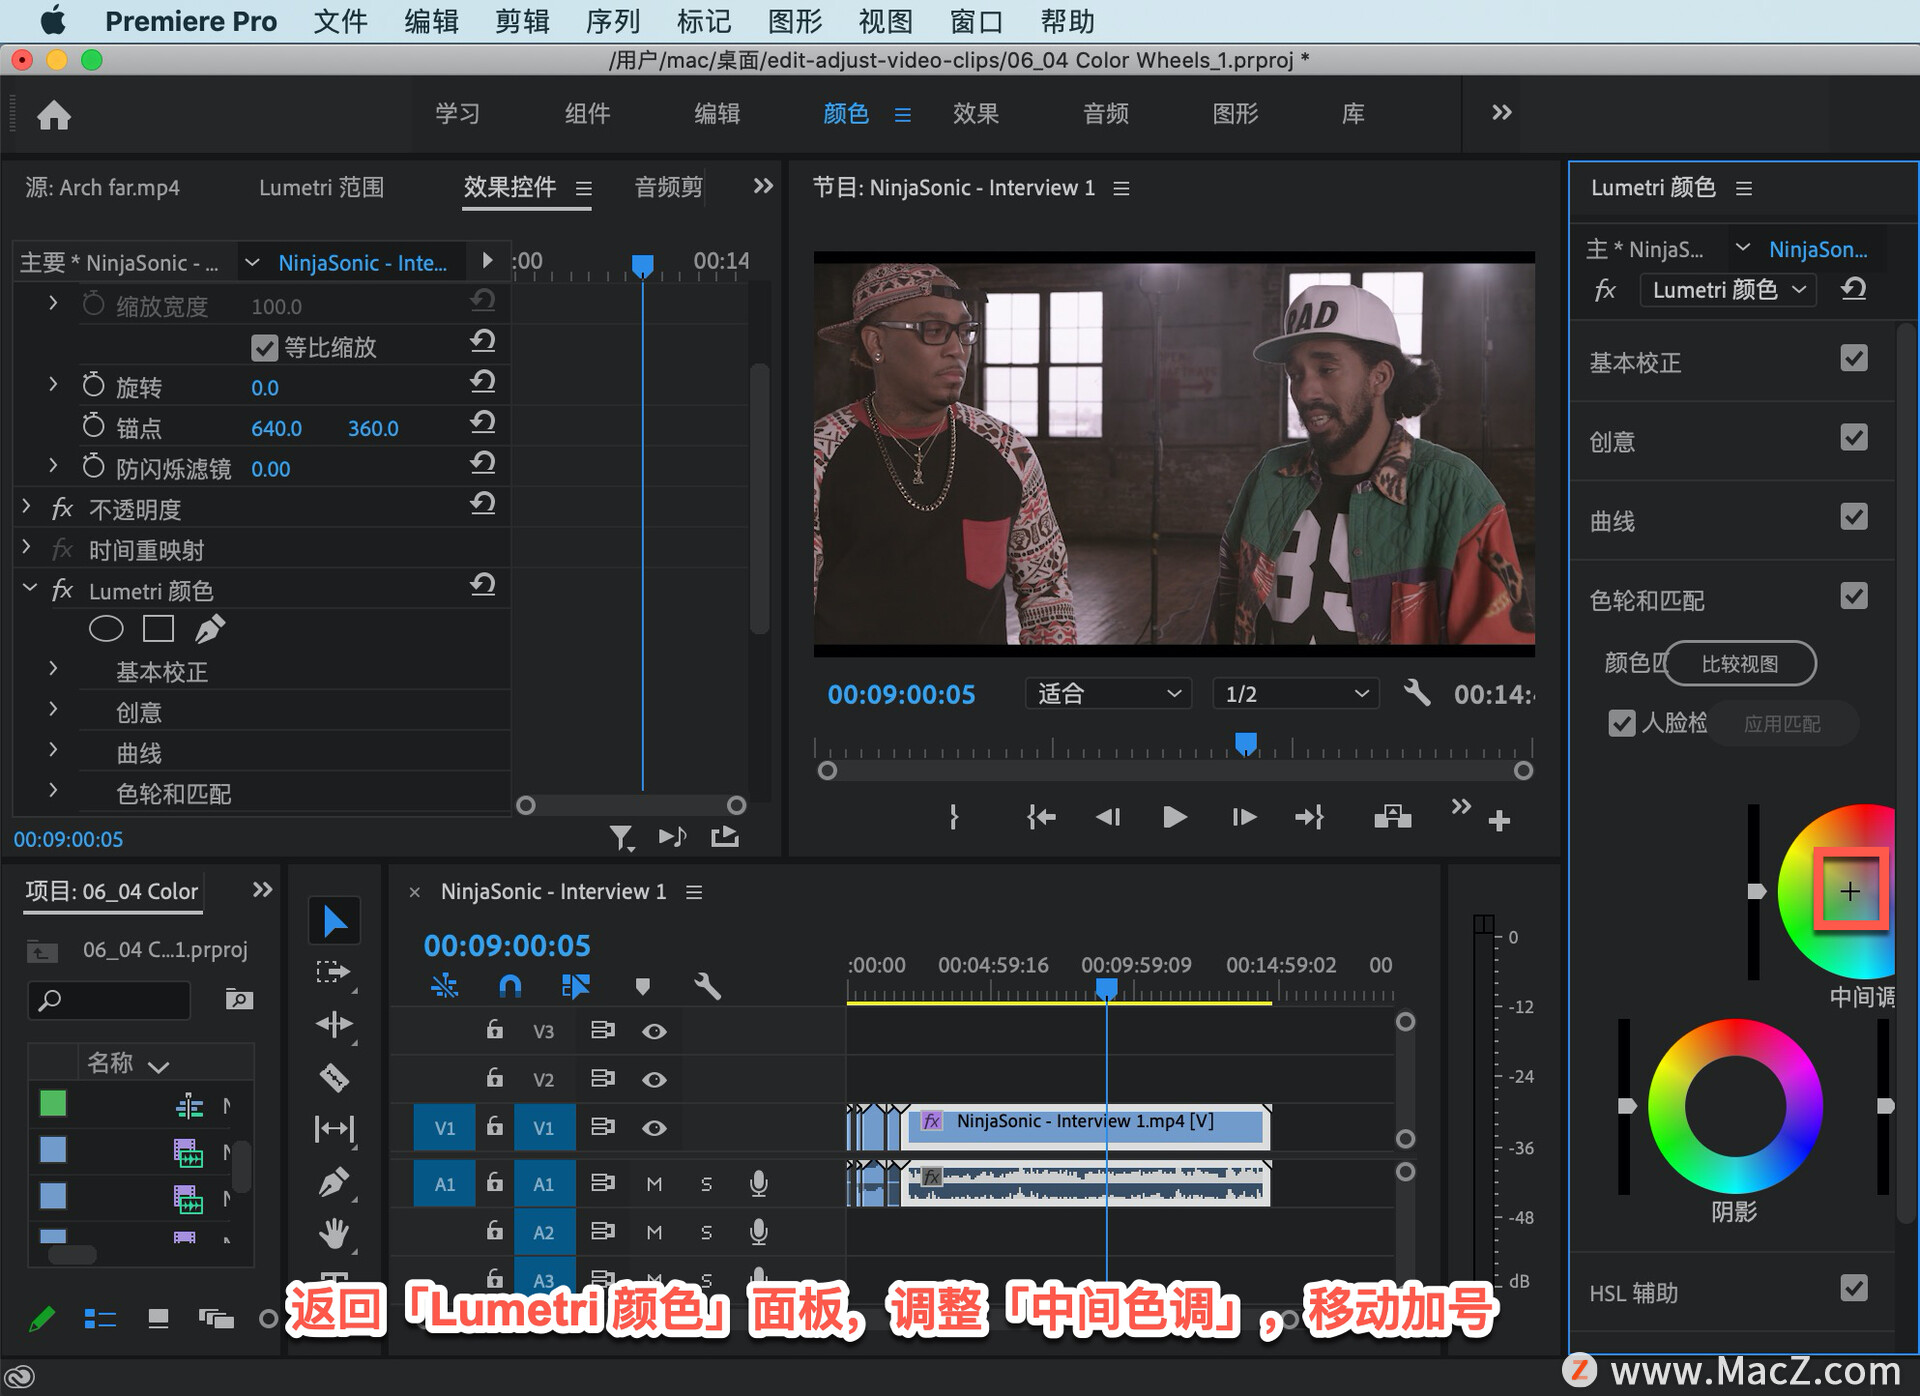Switch to the 效果 workspace
The width and height of the screenshot is (1920, 1396).
point(975,114)
